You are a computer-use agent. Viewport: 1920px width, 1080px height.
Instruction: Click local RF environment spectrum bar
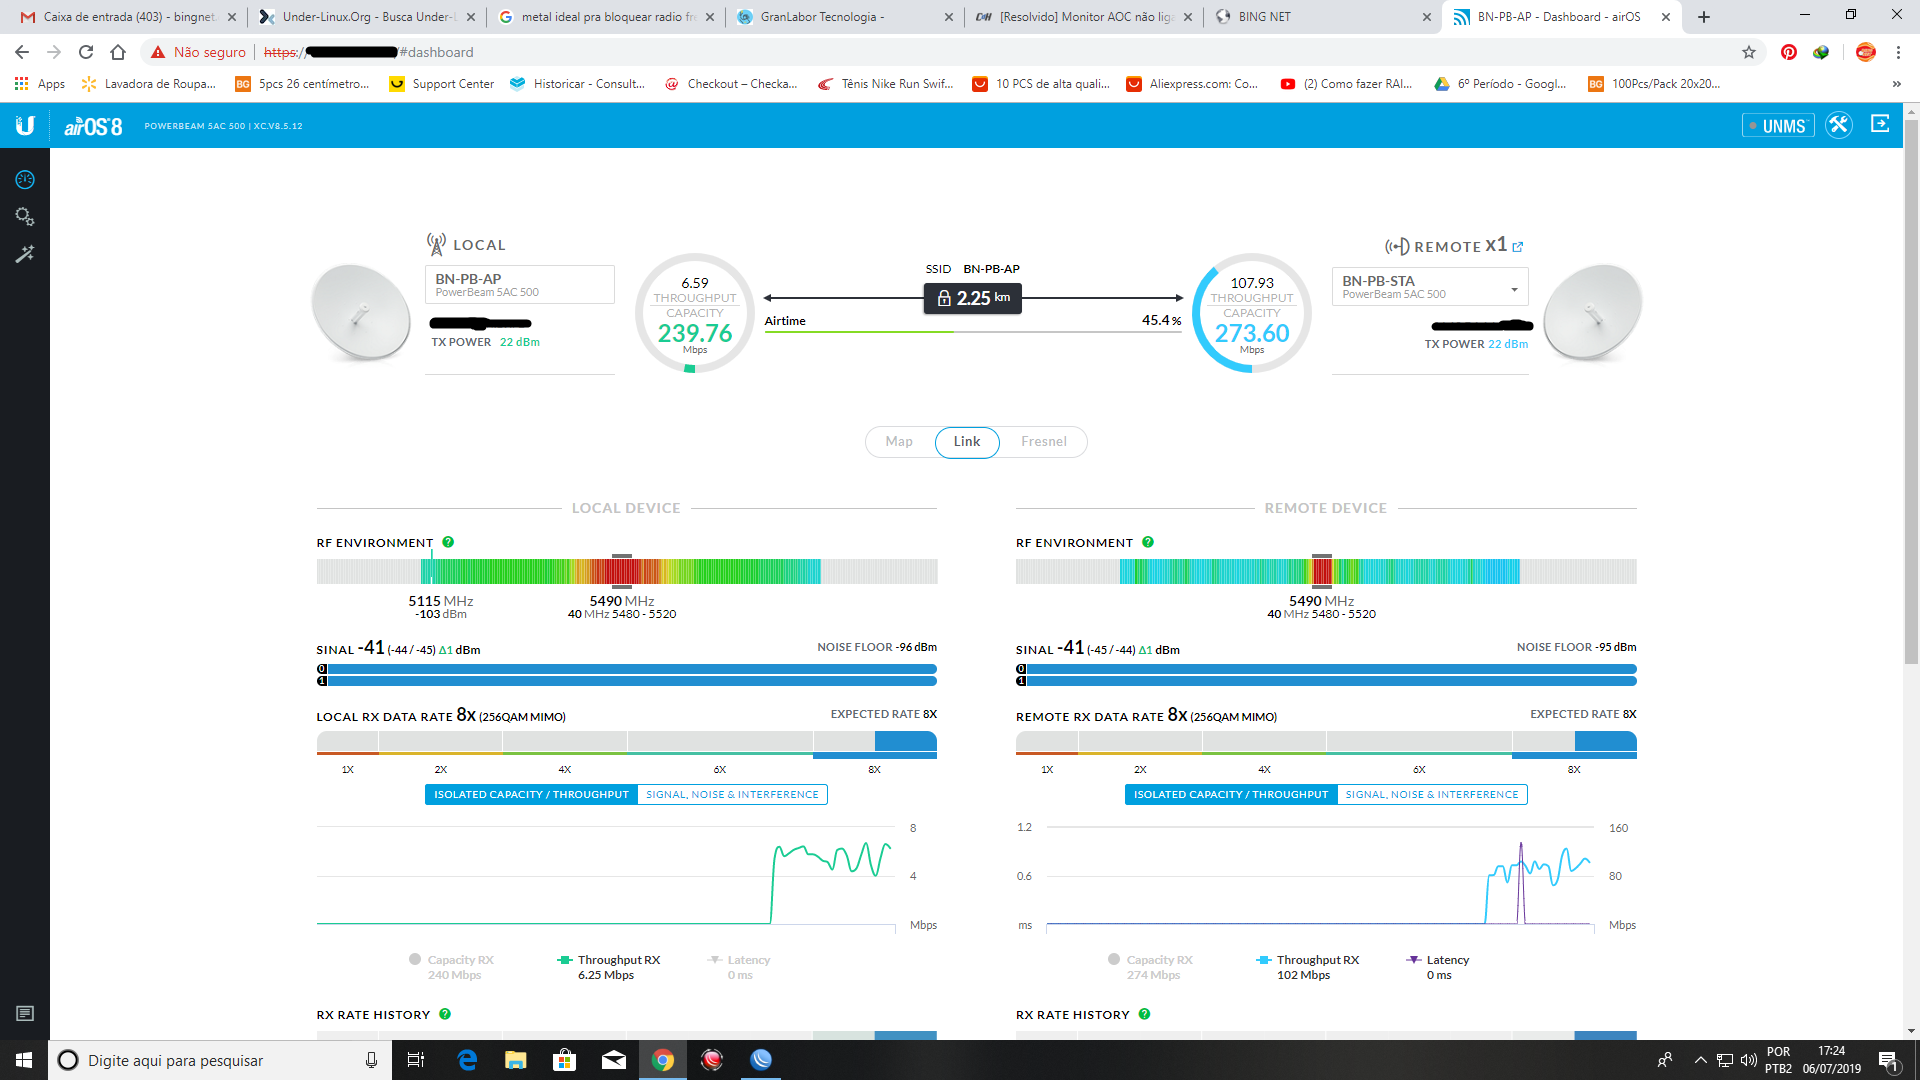coord(627,572)
